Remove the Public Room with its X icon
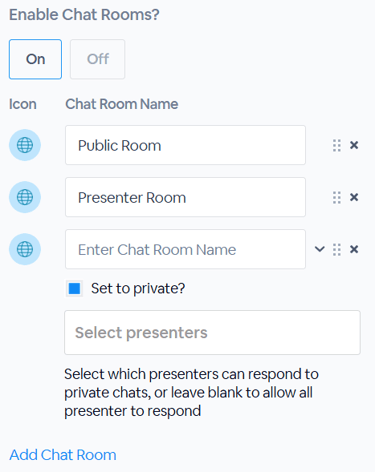This screenshot has width=375, height=472. [354, 145]
